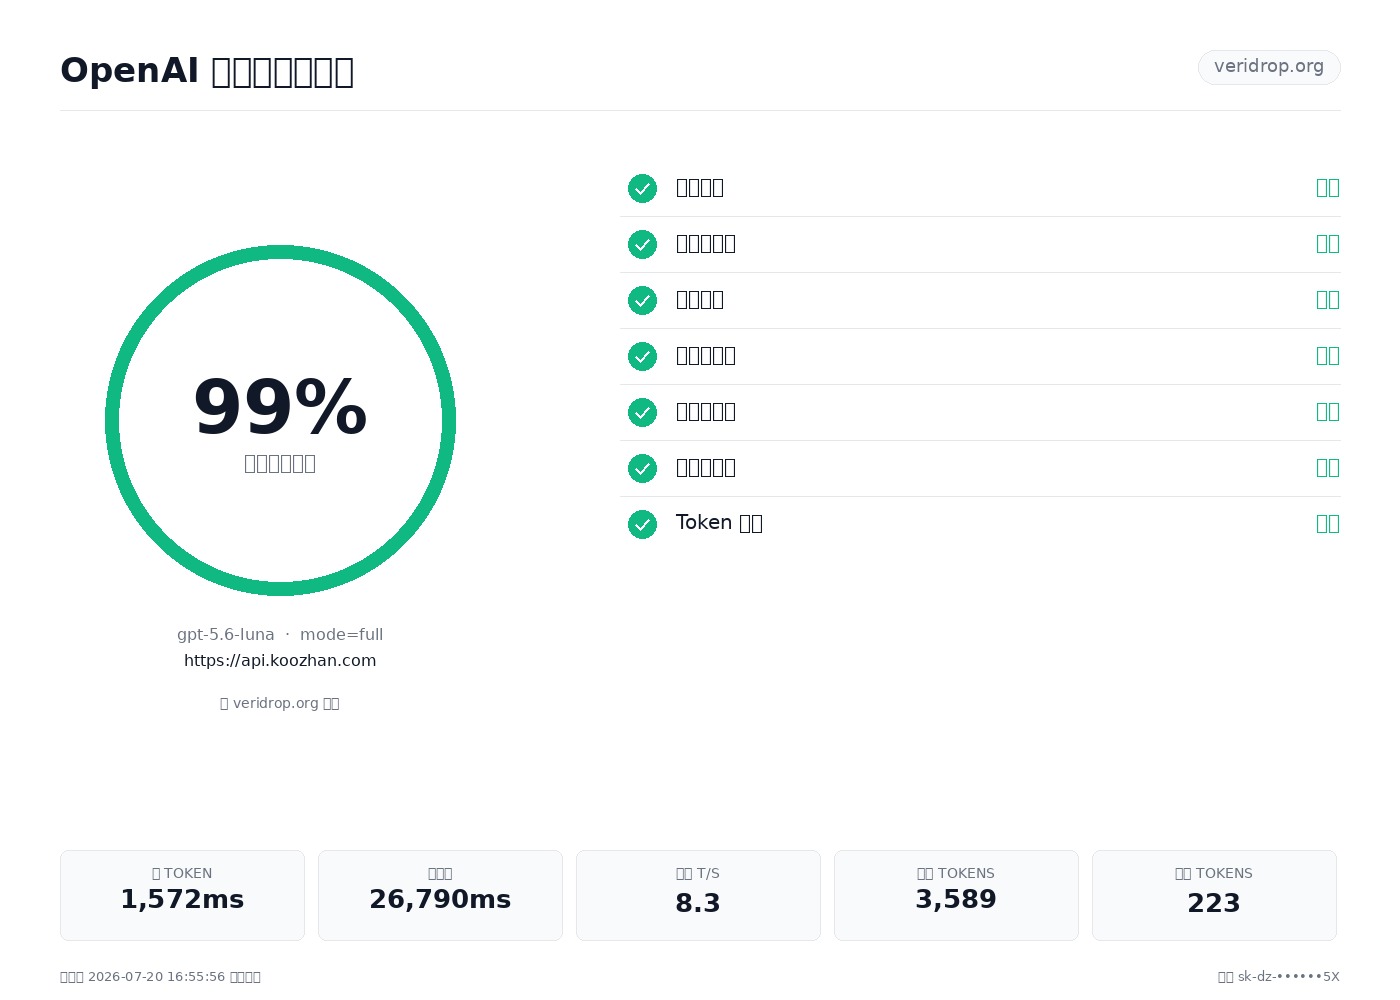
Task: Open the https://api.koozhan.com link
Action: click(280, 661)
